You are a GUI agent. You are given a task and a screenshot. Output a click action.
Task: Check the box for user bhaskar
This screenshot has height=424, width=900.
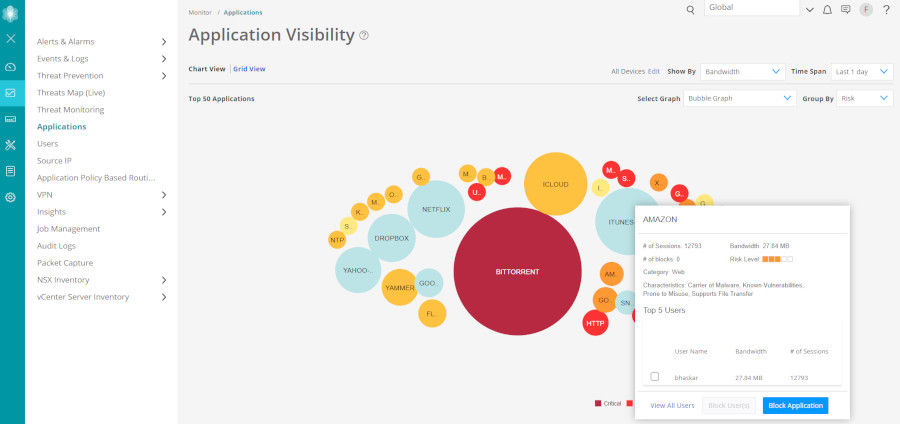(655, 377)
